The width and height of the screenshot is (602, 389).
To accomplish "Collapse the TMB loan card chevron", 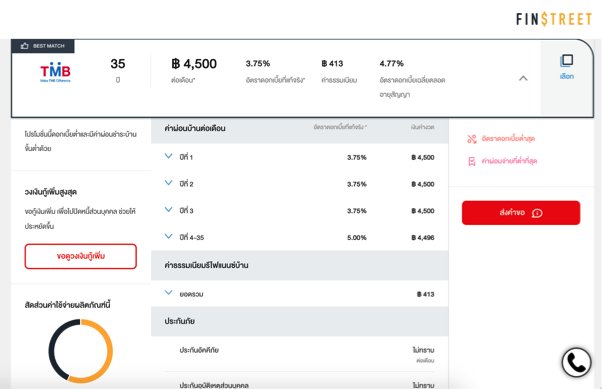I will coord(523,78).
